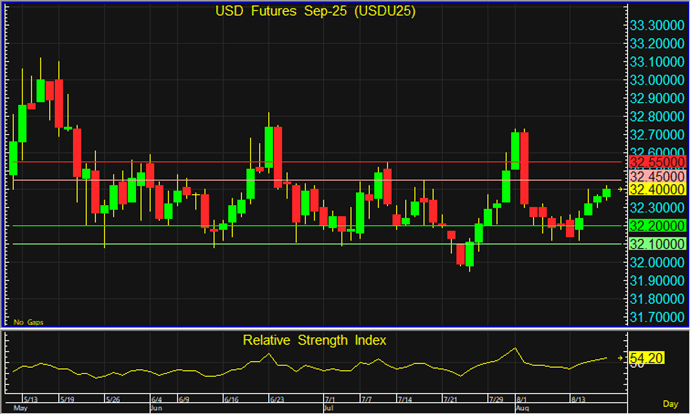The width and height of the screenshot is (691, 415).
Task: Click the 7/21 date on the time axis
Action: point(451,398)
